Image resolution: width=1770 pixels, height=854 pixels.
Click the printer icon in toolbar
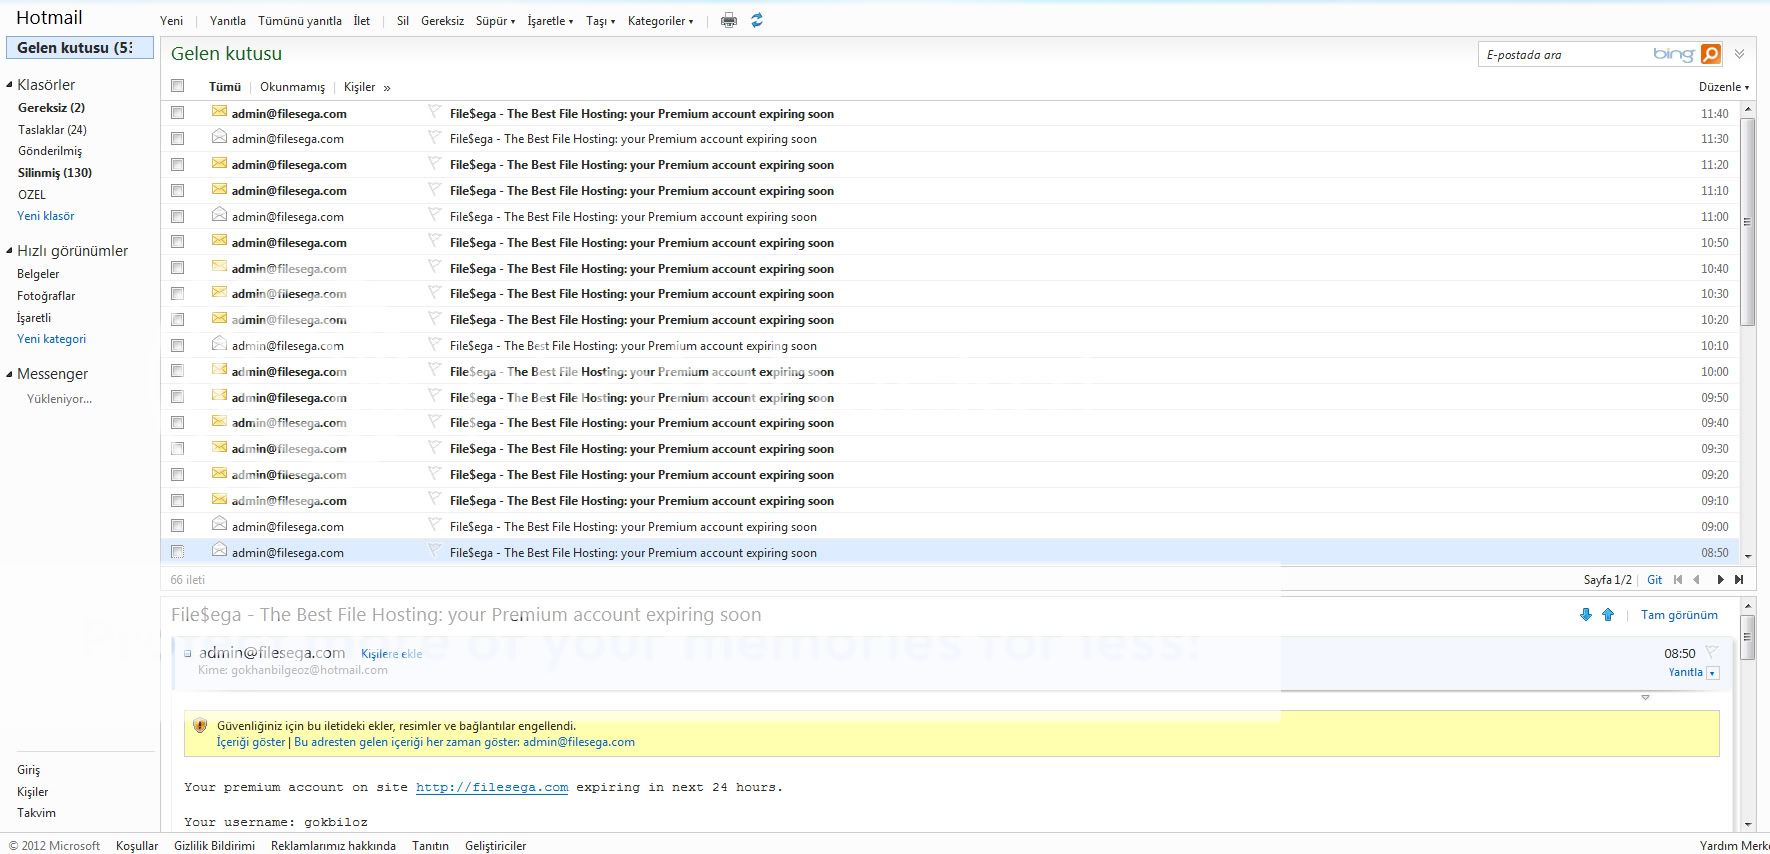(x=729, y=20)
